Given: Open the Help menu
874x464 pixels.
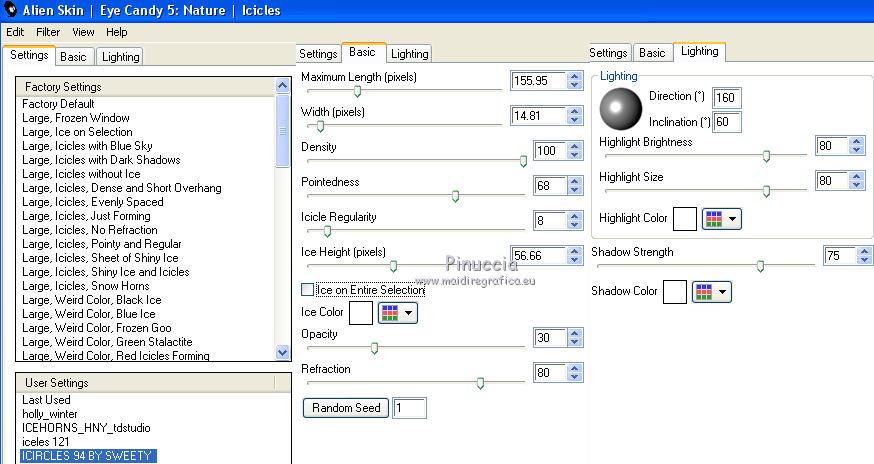Looking at the screenshot, I should click(x=116, y=32).
